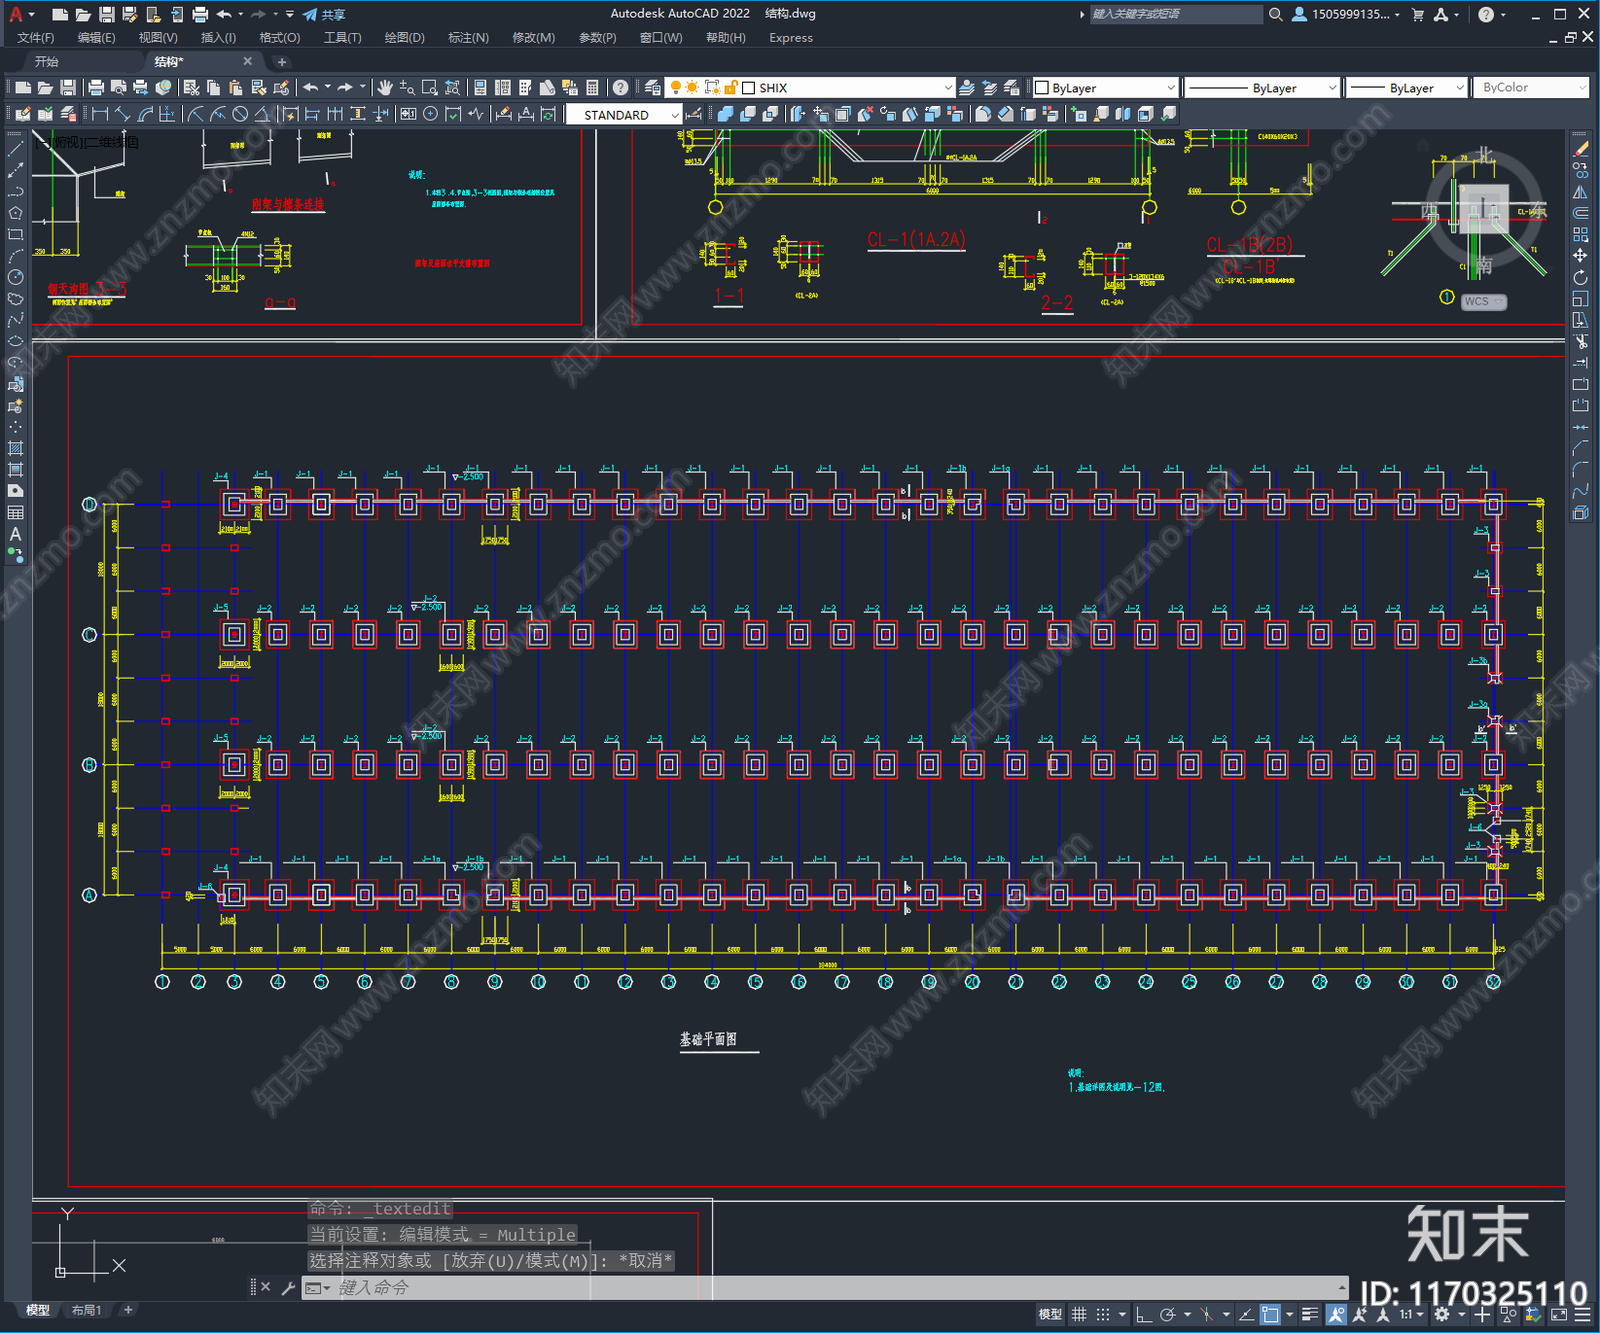The image size is (1600, 1333).
Task: Click the customization menu icon in status bar
Action: [x=1581, y=1314]
